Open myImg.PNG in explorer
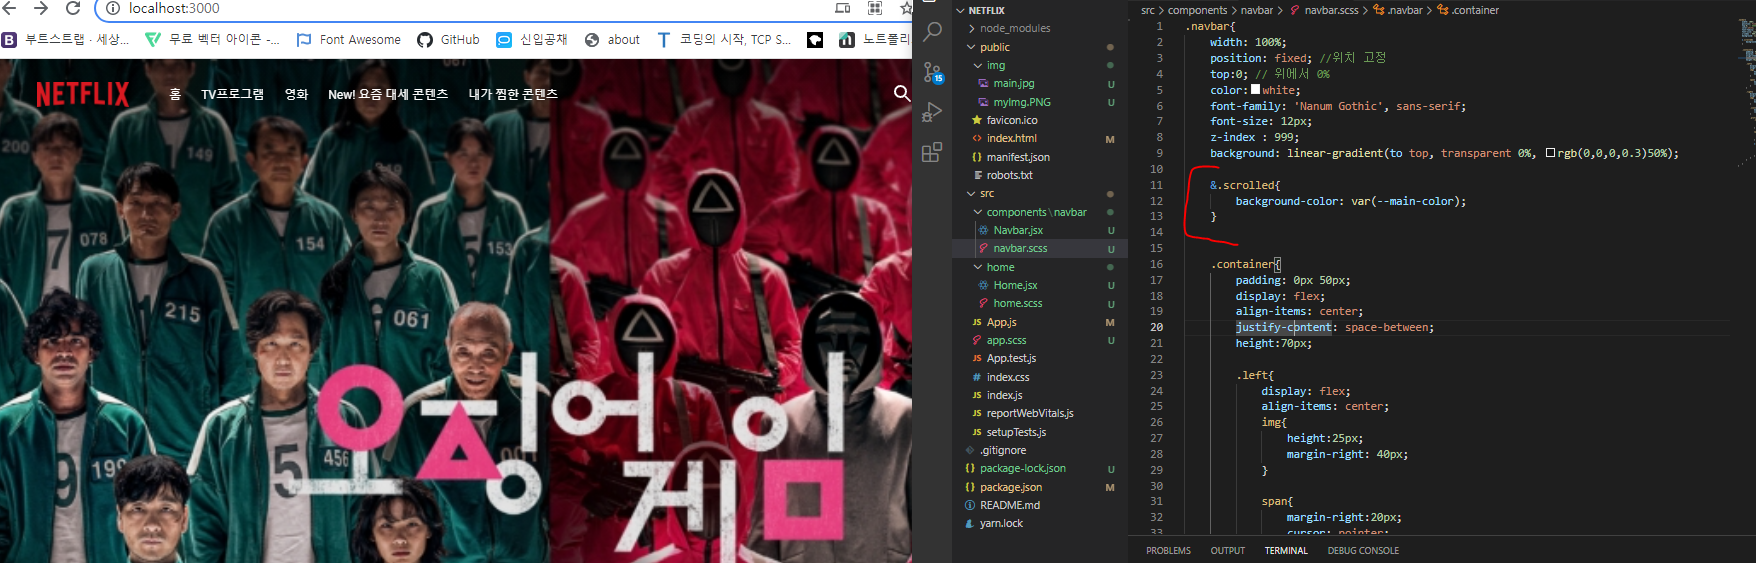 (1022, 102)
